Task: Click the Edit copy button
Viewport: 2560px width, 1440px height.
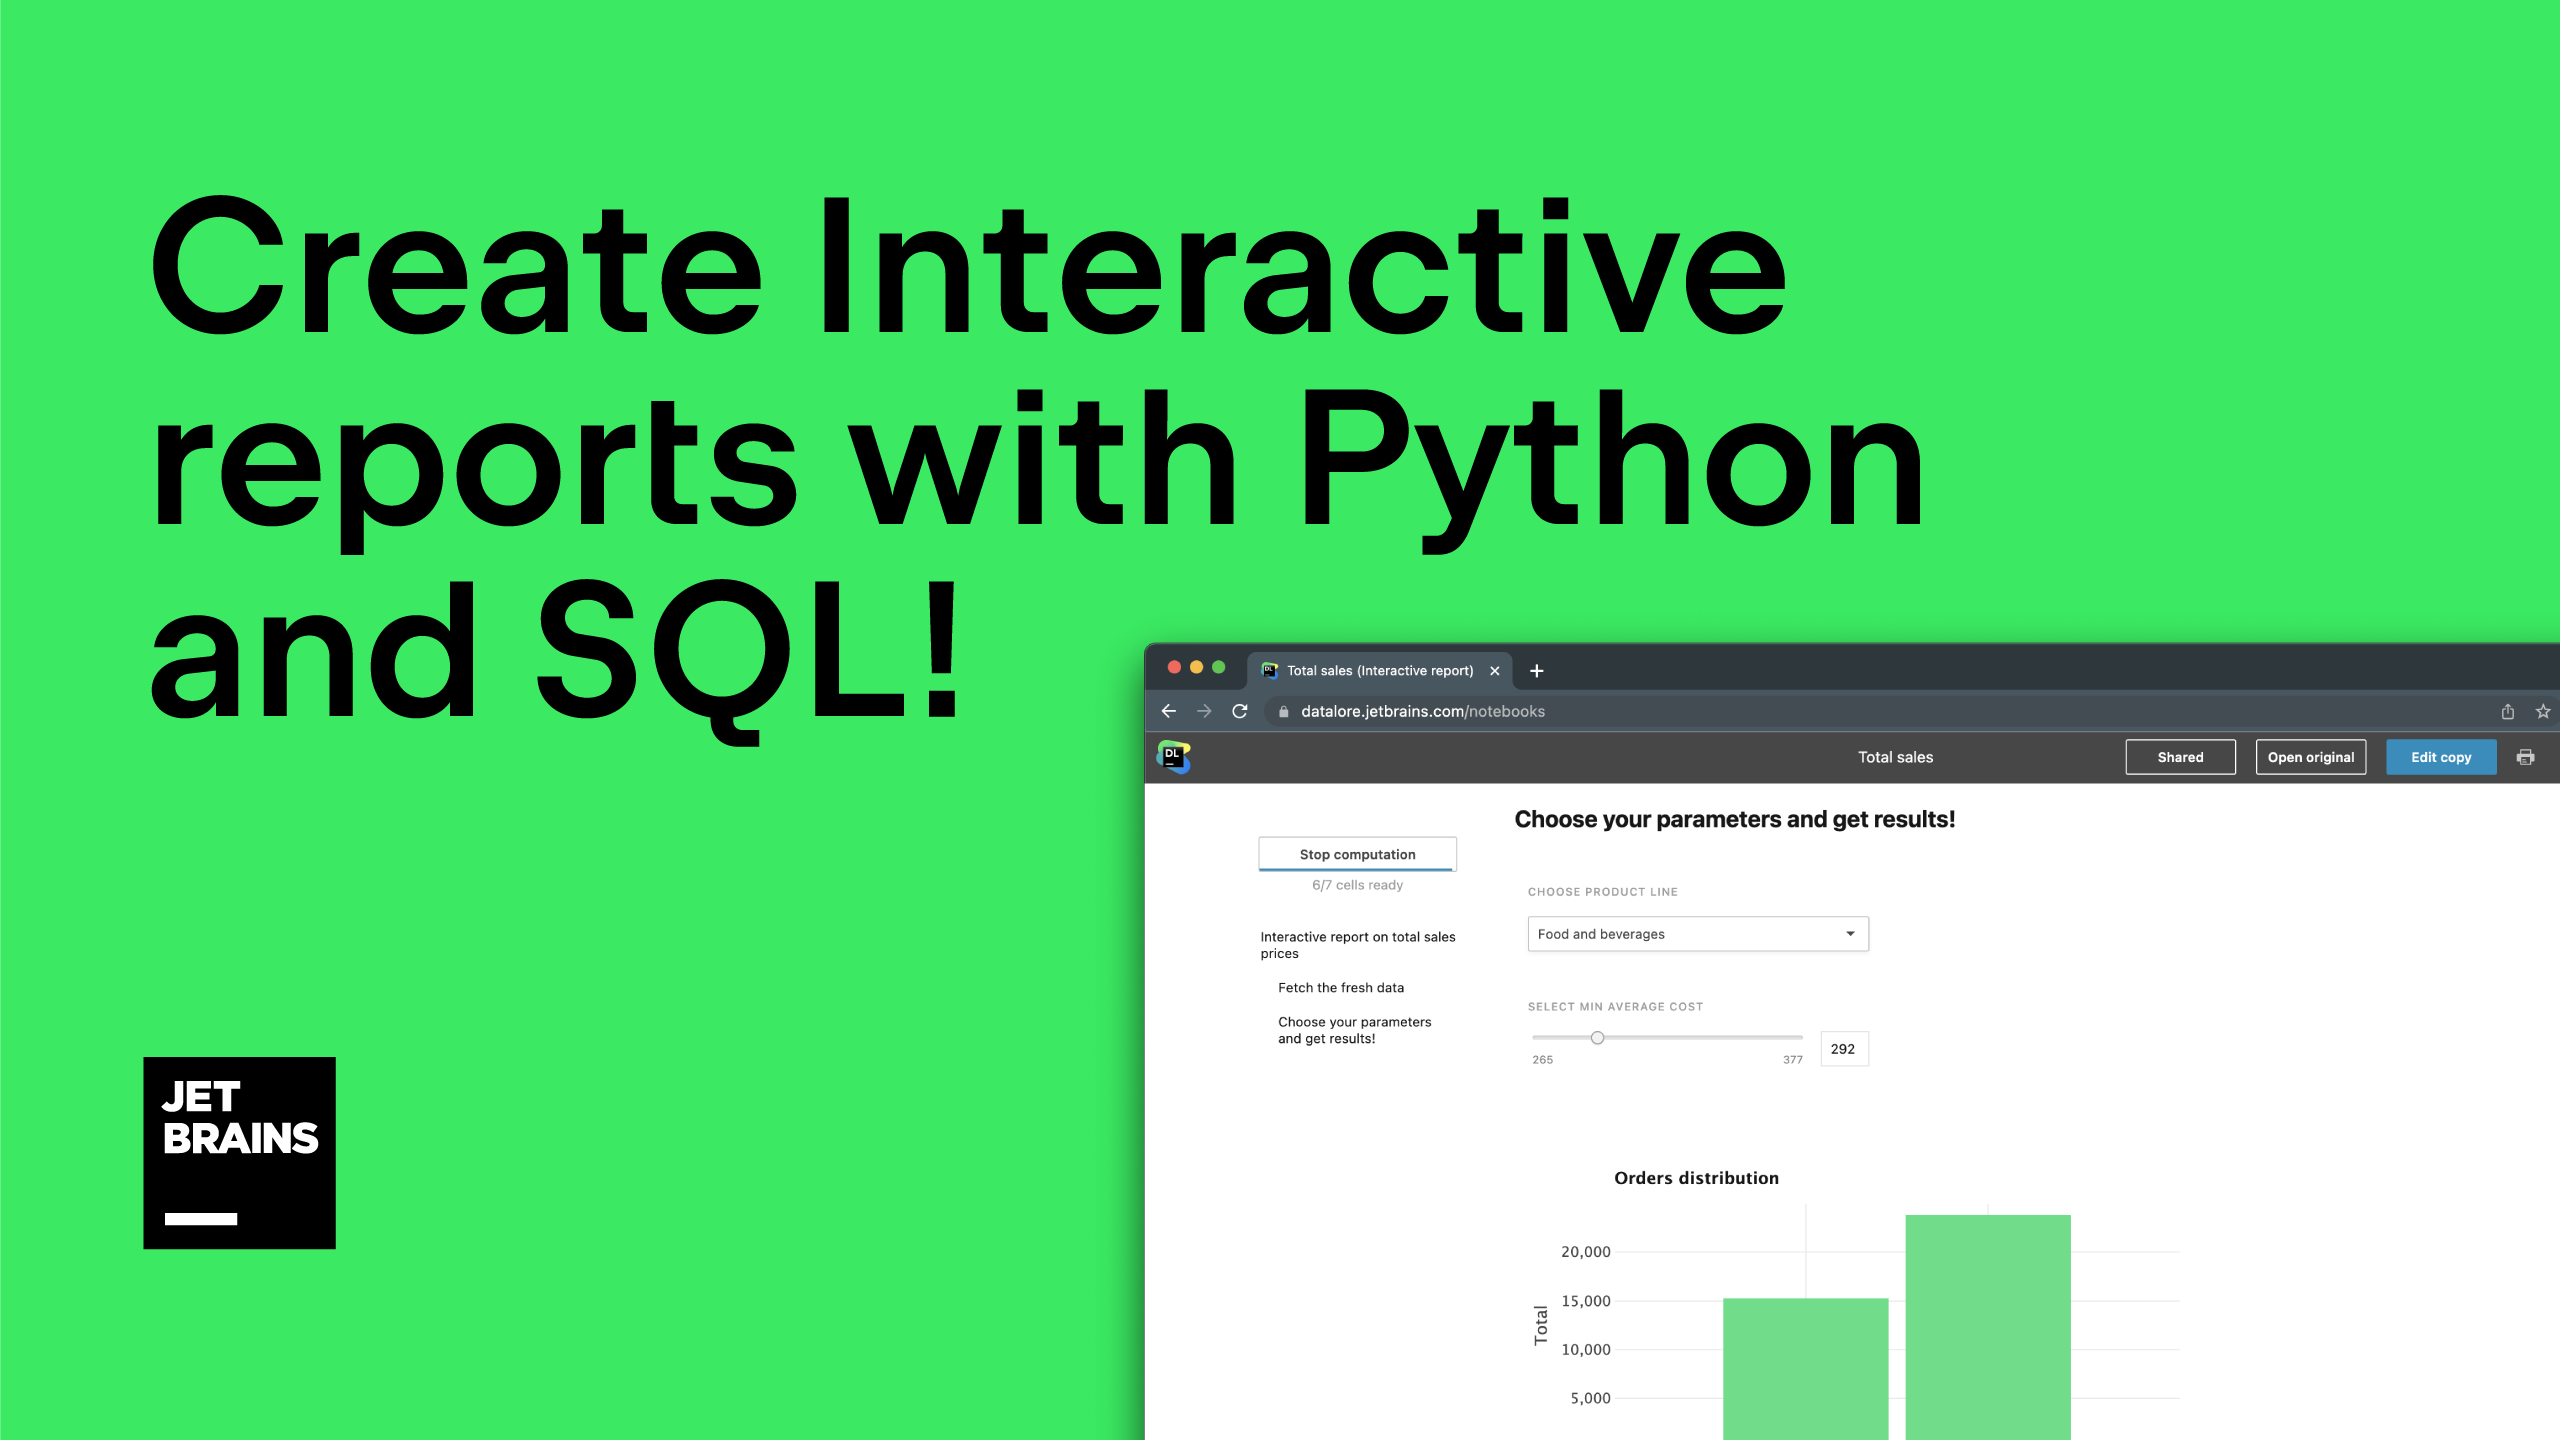Action: point(2441,757)
